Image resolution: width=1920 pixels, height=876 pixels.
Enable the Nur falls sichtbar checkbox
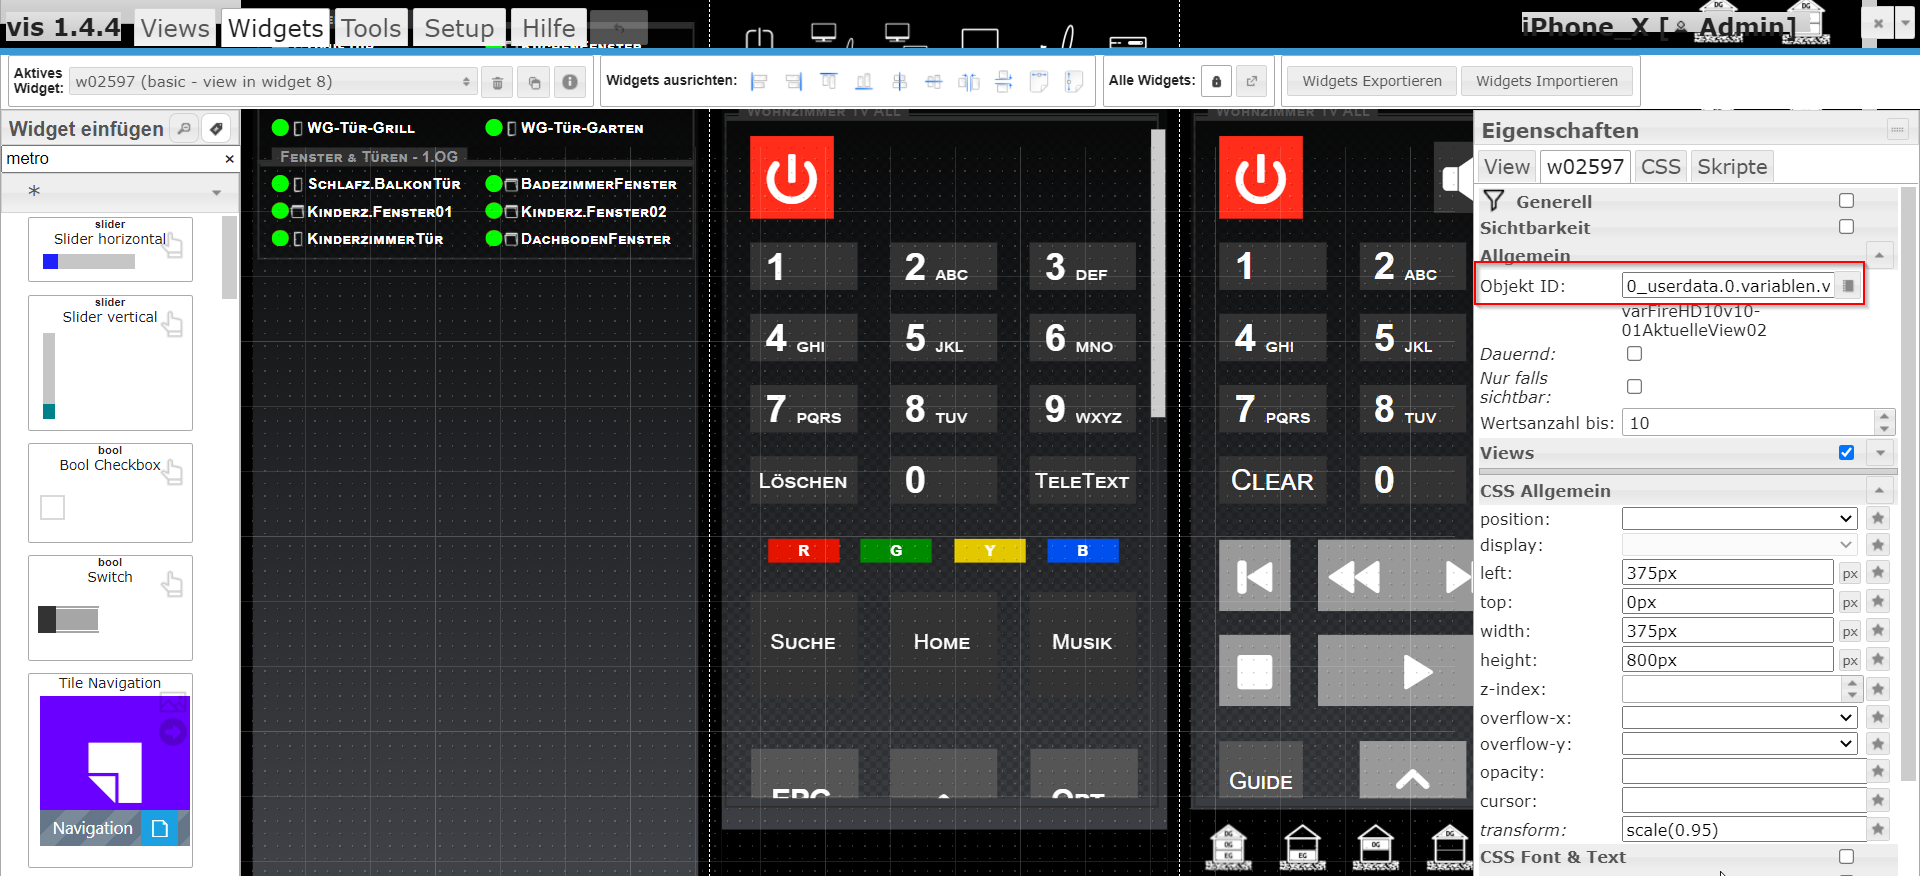coord(1634,387)
